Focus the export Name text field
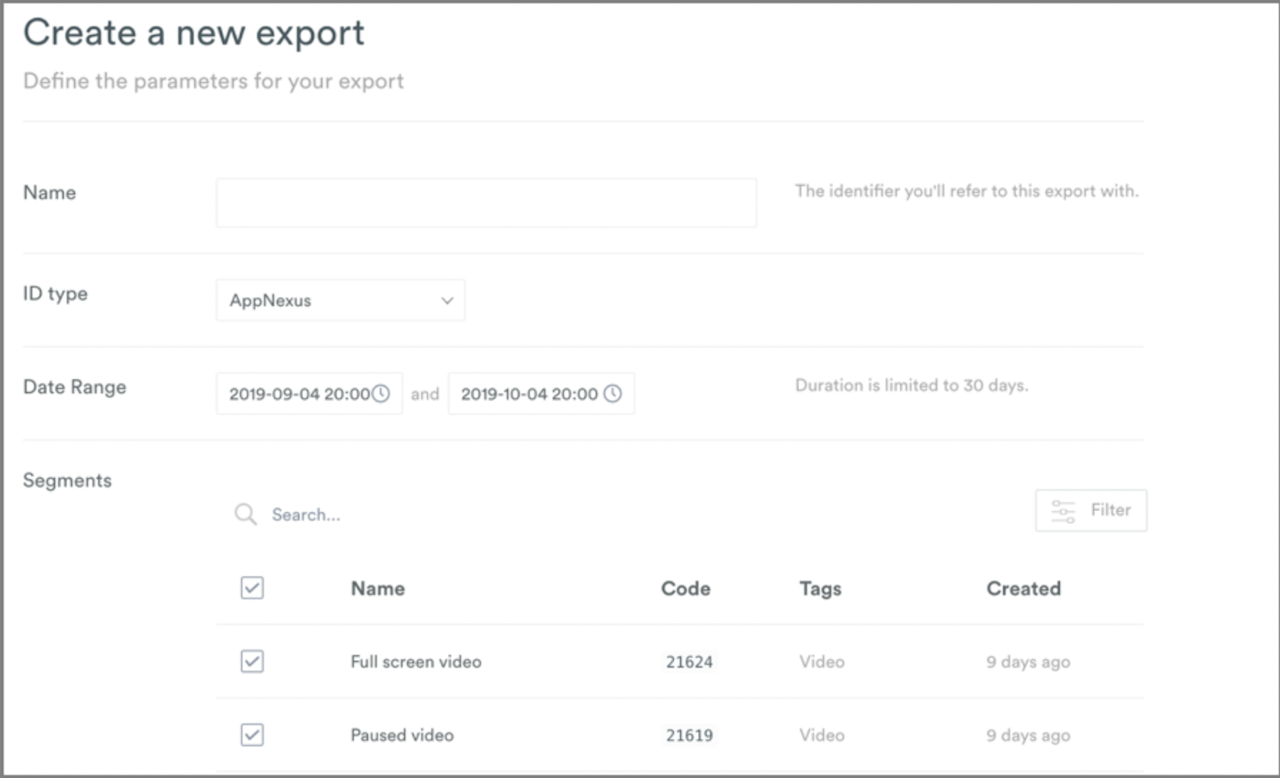The width and height of the screenshot is (1280, 778). pos(486,203)
